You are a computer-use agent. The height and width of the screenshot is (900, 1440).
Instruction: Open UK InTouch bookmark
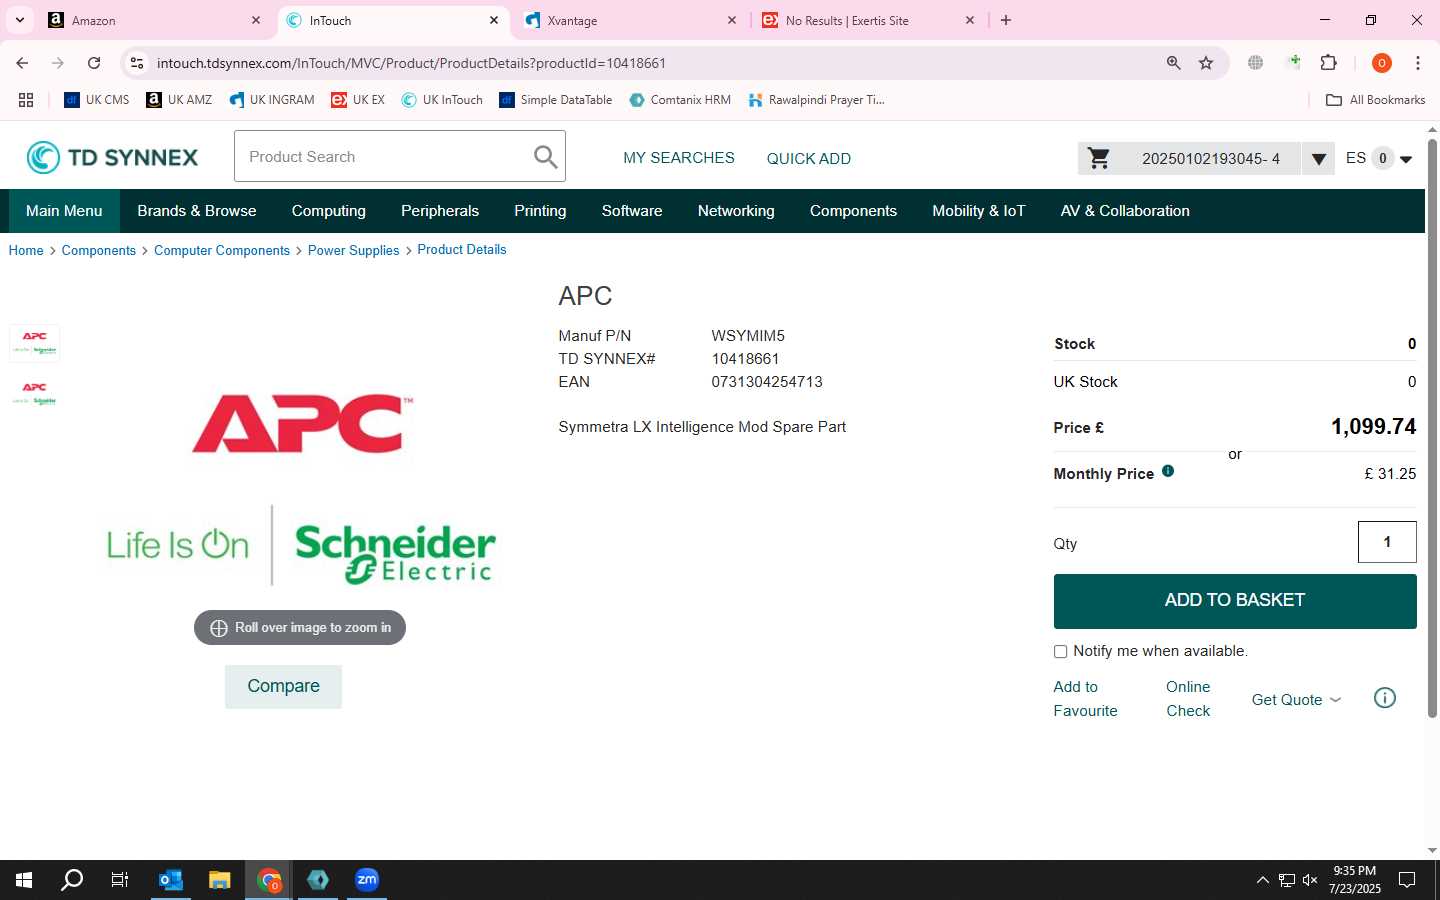(442, 100)
